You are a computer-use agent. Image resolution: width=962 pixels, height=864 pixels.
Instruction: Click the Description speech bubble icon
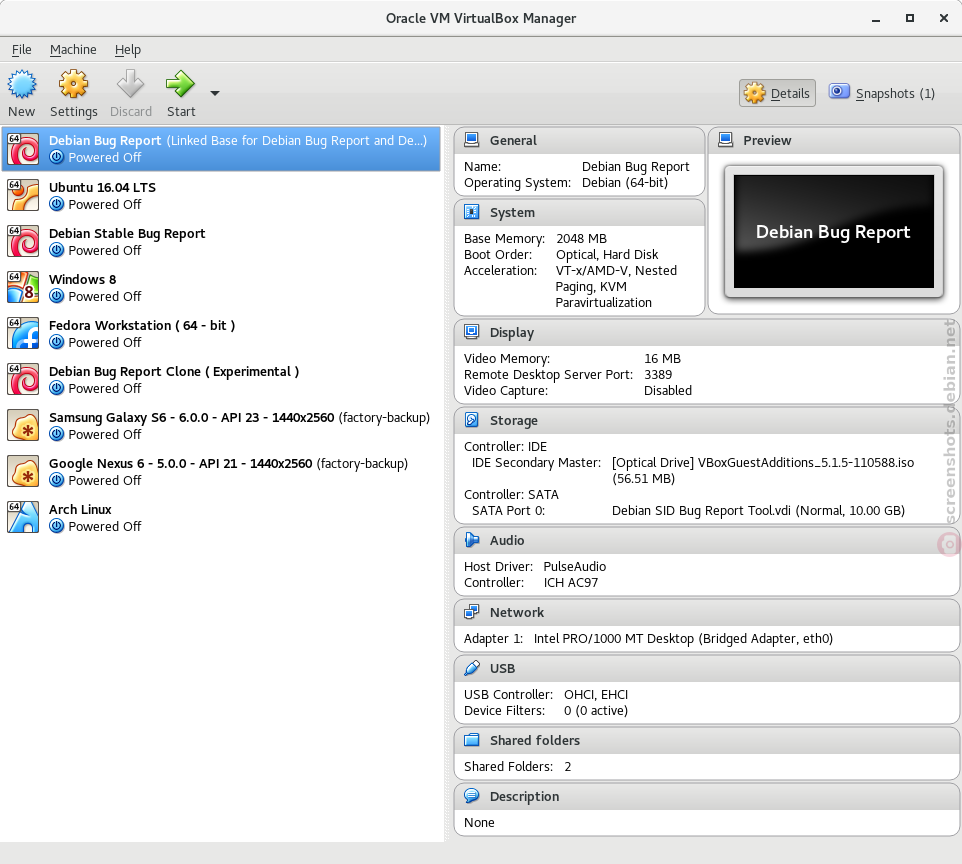pos(472,796)
